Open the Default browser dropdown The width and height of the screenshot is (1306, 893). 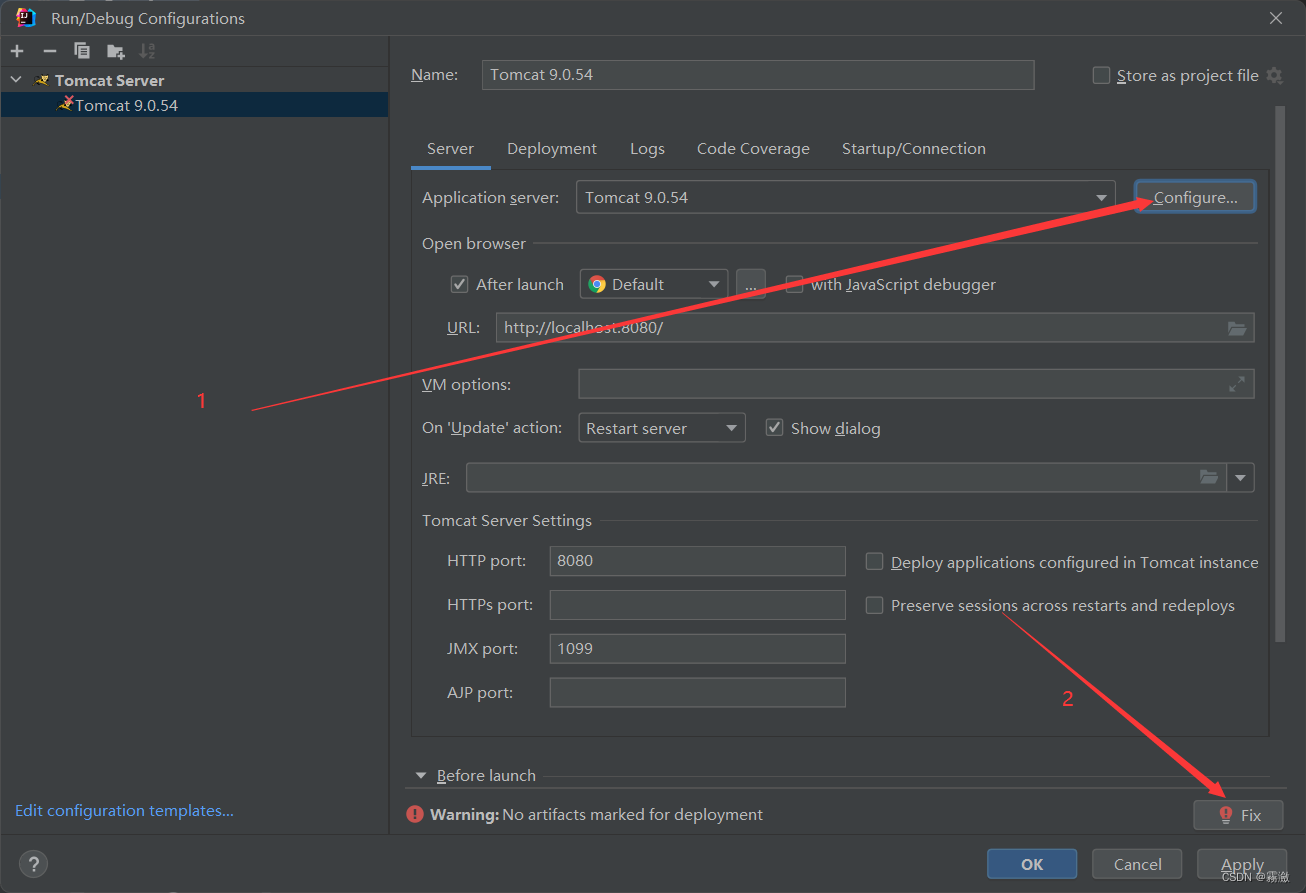654,284
